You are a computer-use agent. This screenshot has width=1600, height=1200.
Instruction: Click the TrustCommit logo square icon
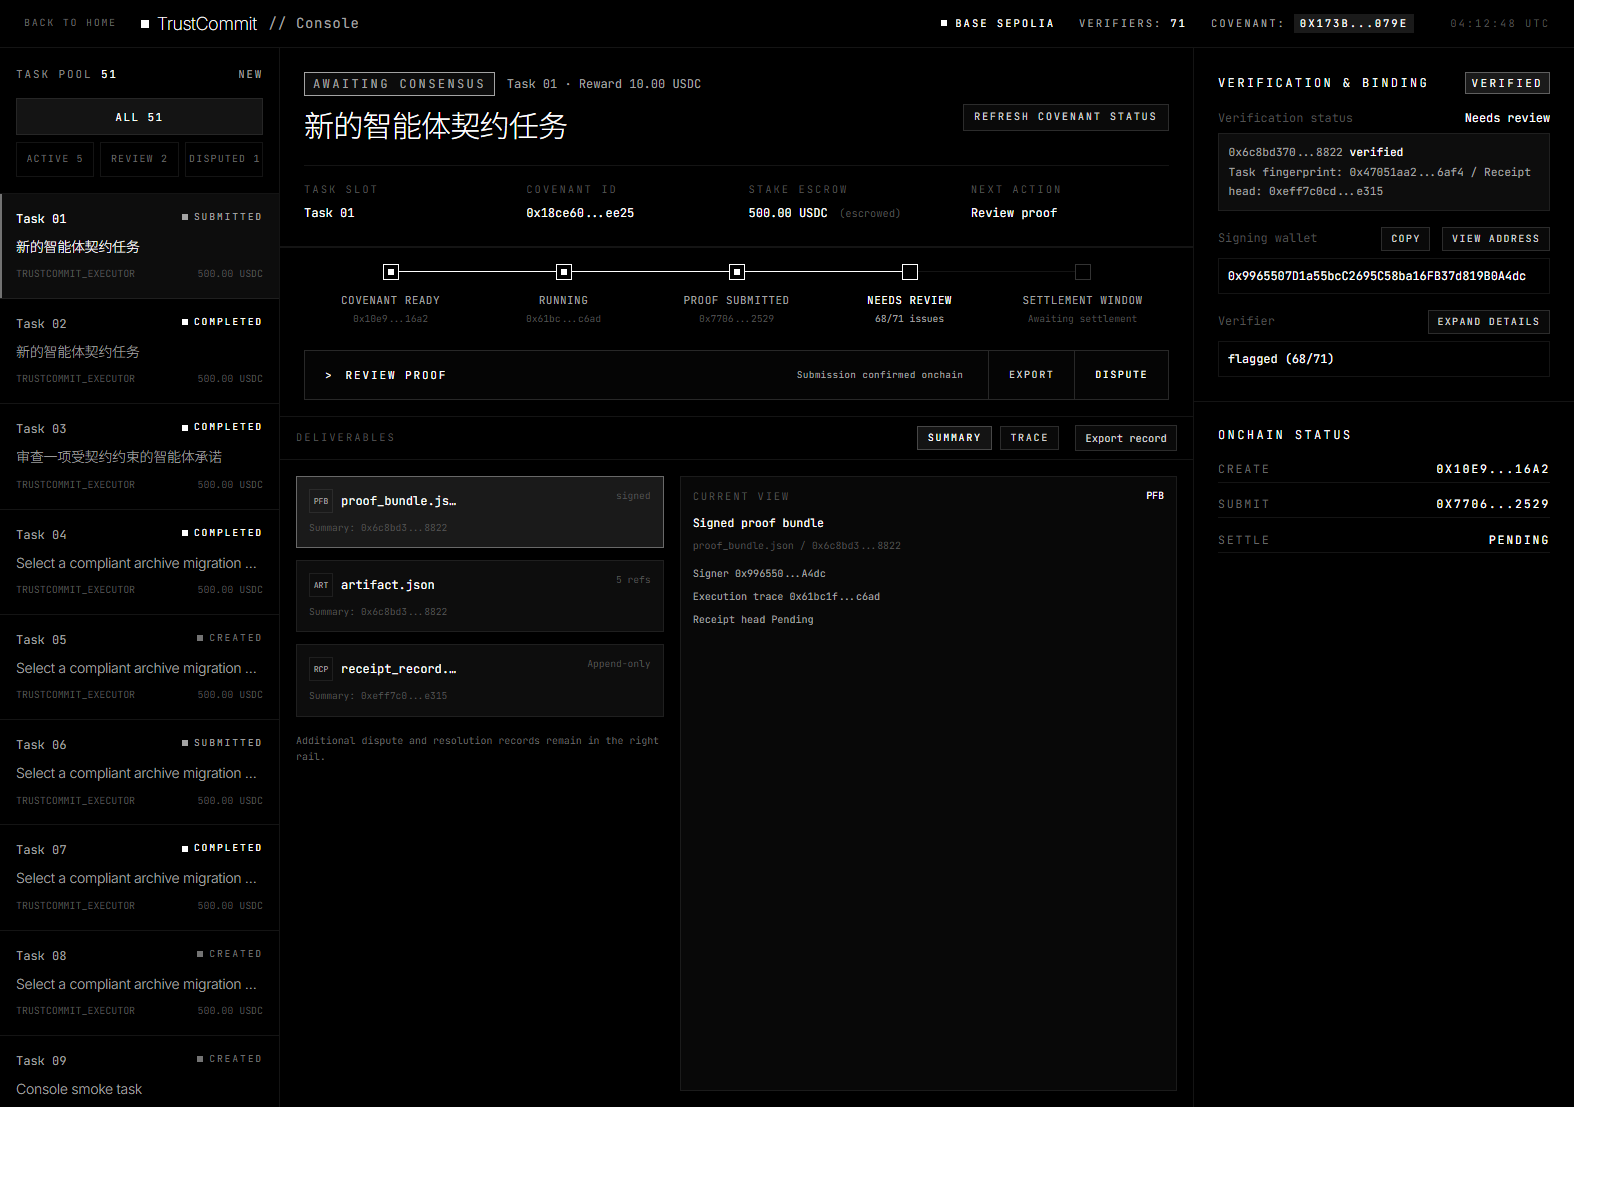(145, 24)
